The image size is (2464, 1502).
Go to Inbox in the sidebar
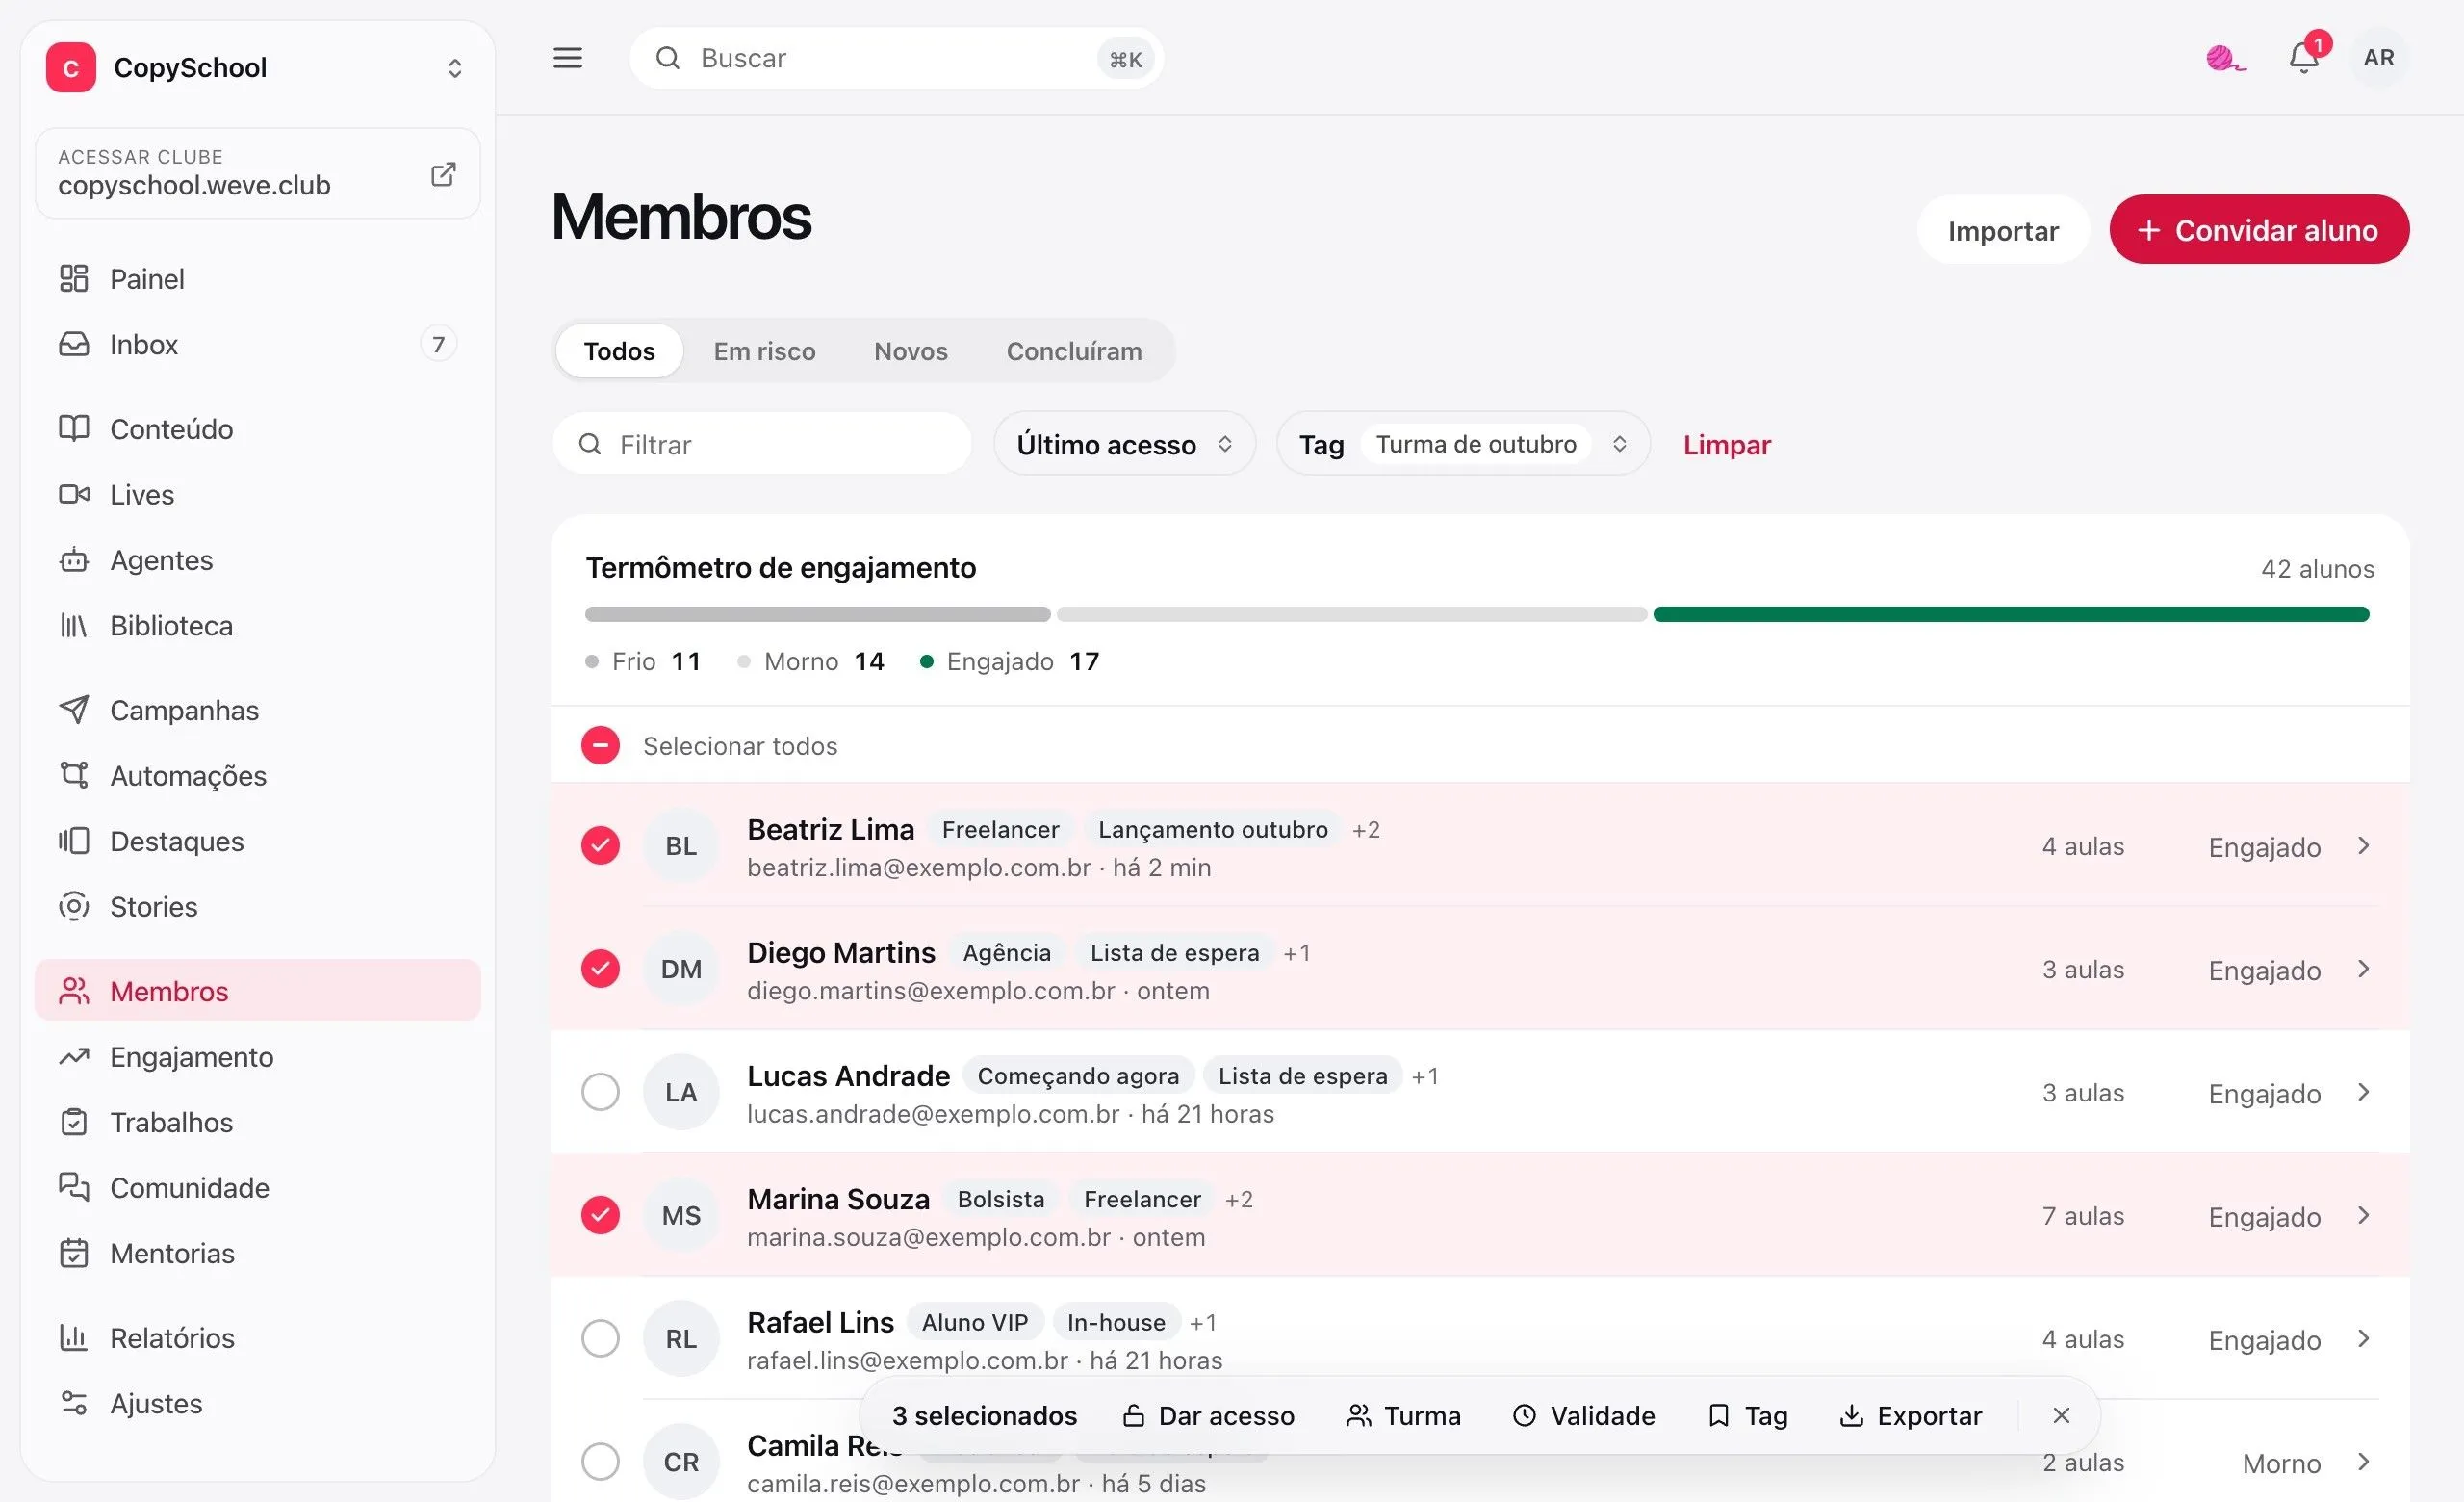(x=257, y=344)
